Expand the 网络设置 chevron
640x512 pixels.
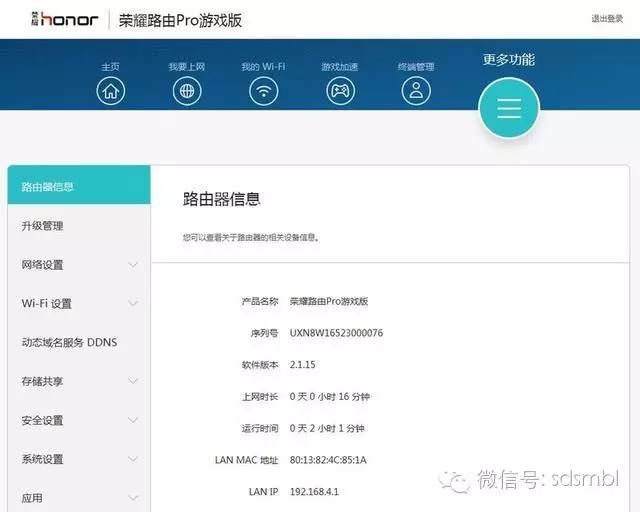pyautogui.click(x=133, y=265)
